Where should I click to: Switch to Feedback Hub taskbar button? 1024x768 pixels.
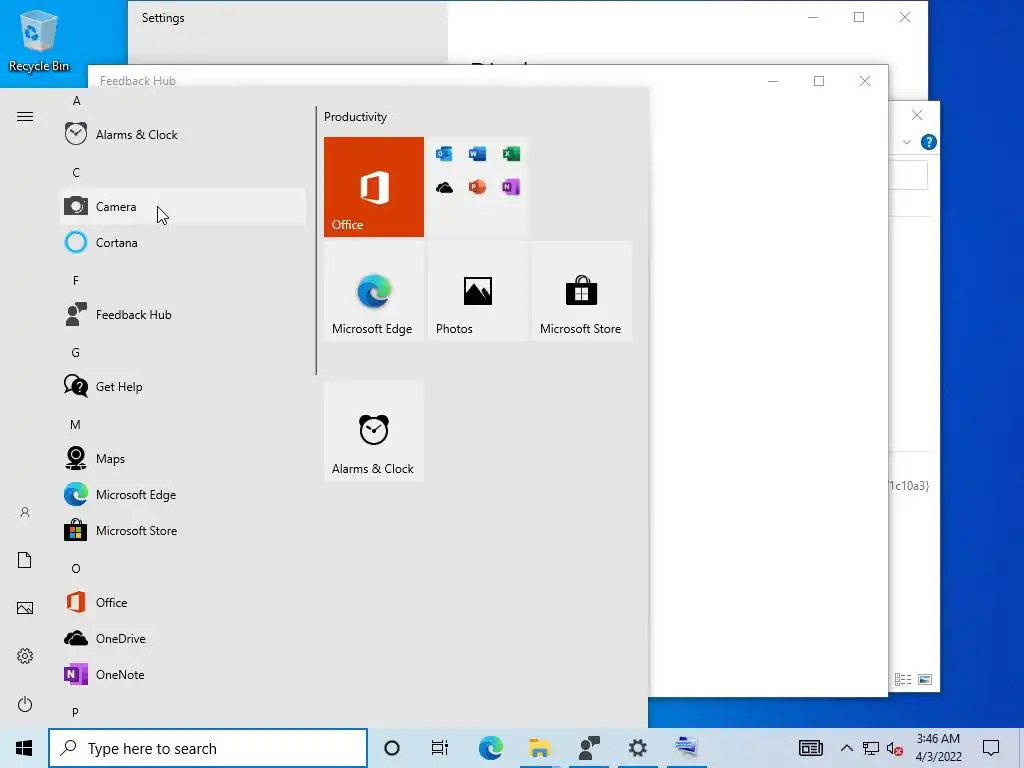588,748
